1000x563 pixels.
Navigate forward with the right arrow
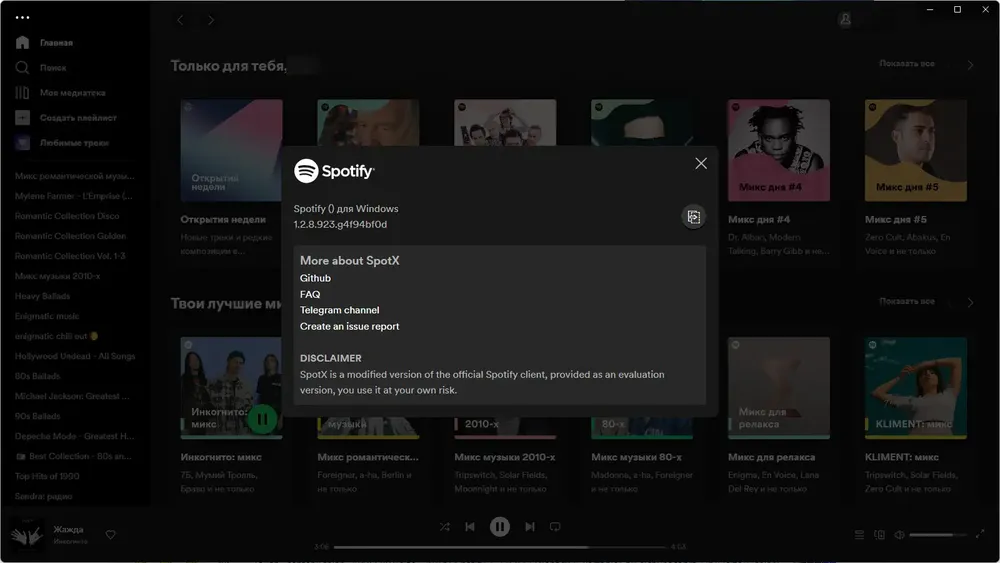tap(210, 20)
